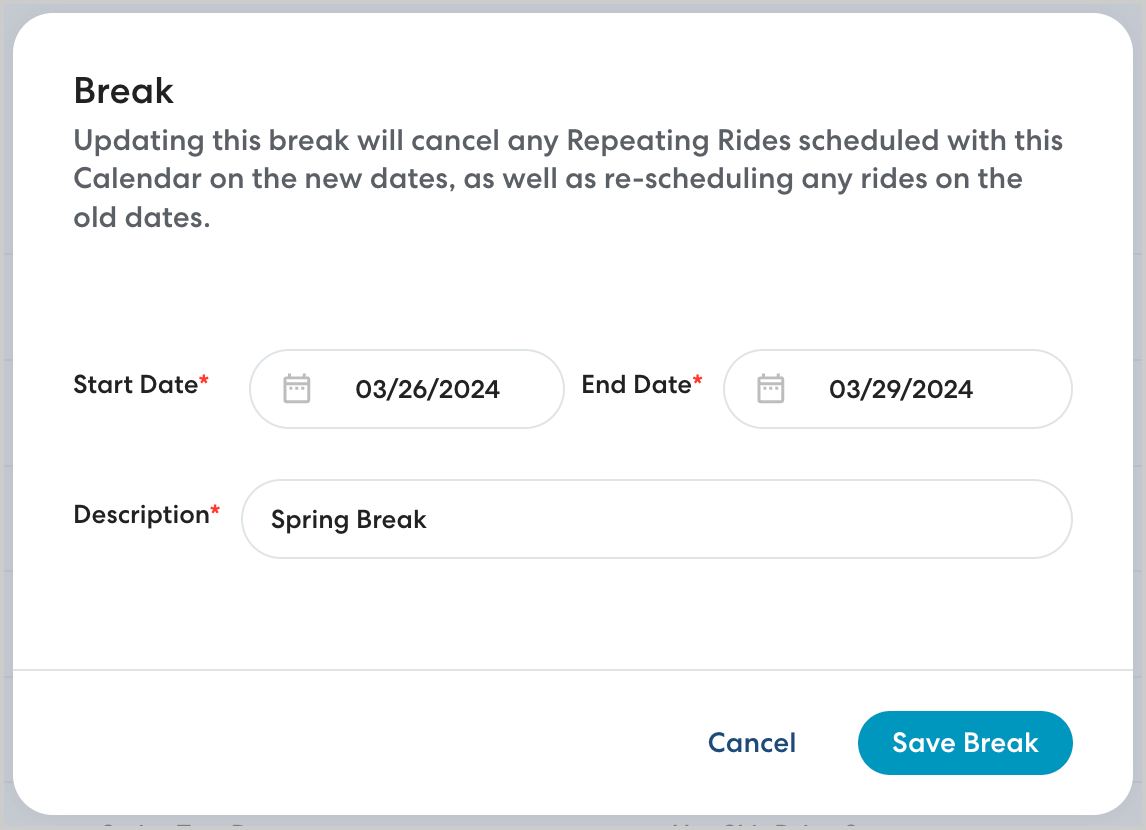
Task: Click the Cancel link
Action: tap(751, 743)
